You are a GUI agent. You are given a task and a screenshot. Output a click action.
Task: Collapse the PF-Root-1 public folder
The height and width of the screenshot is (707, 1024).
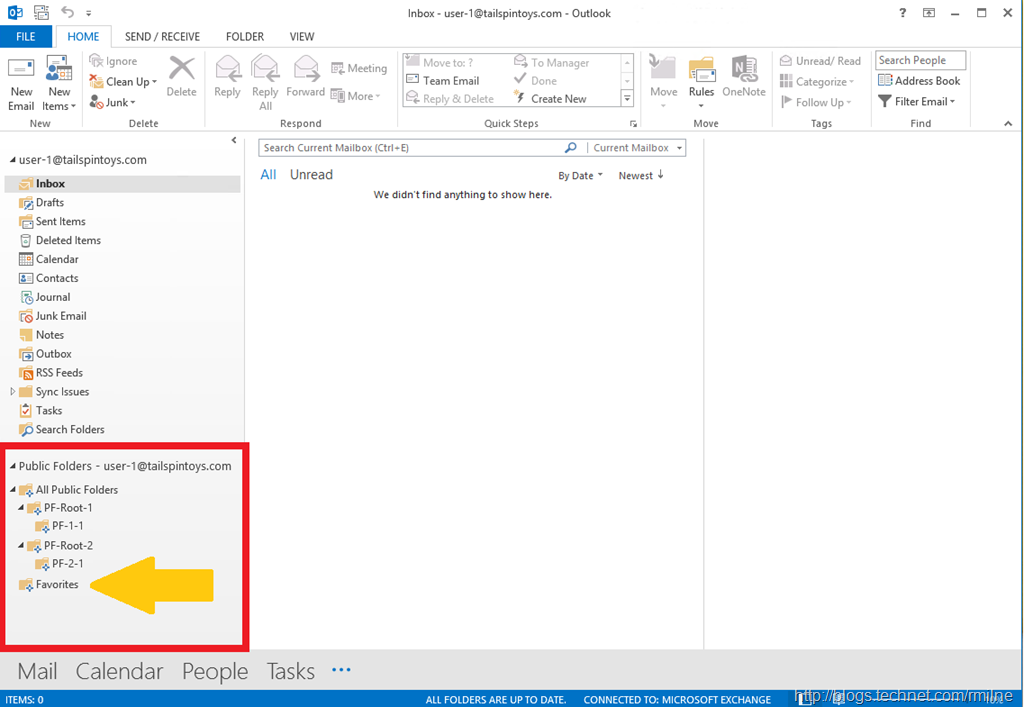(23, 507)
